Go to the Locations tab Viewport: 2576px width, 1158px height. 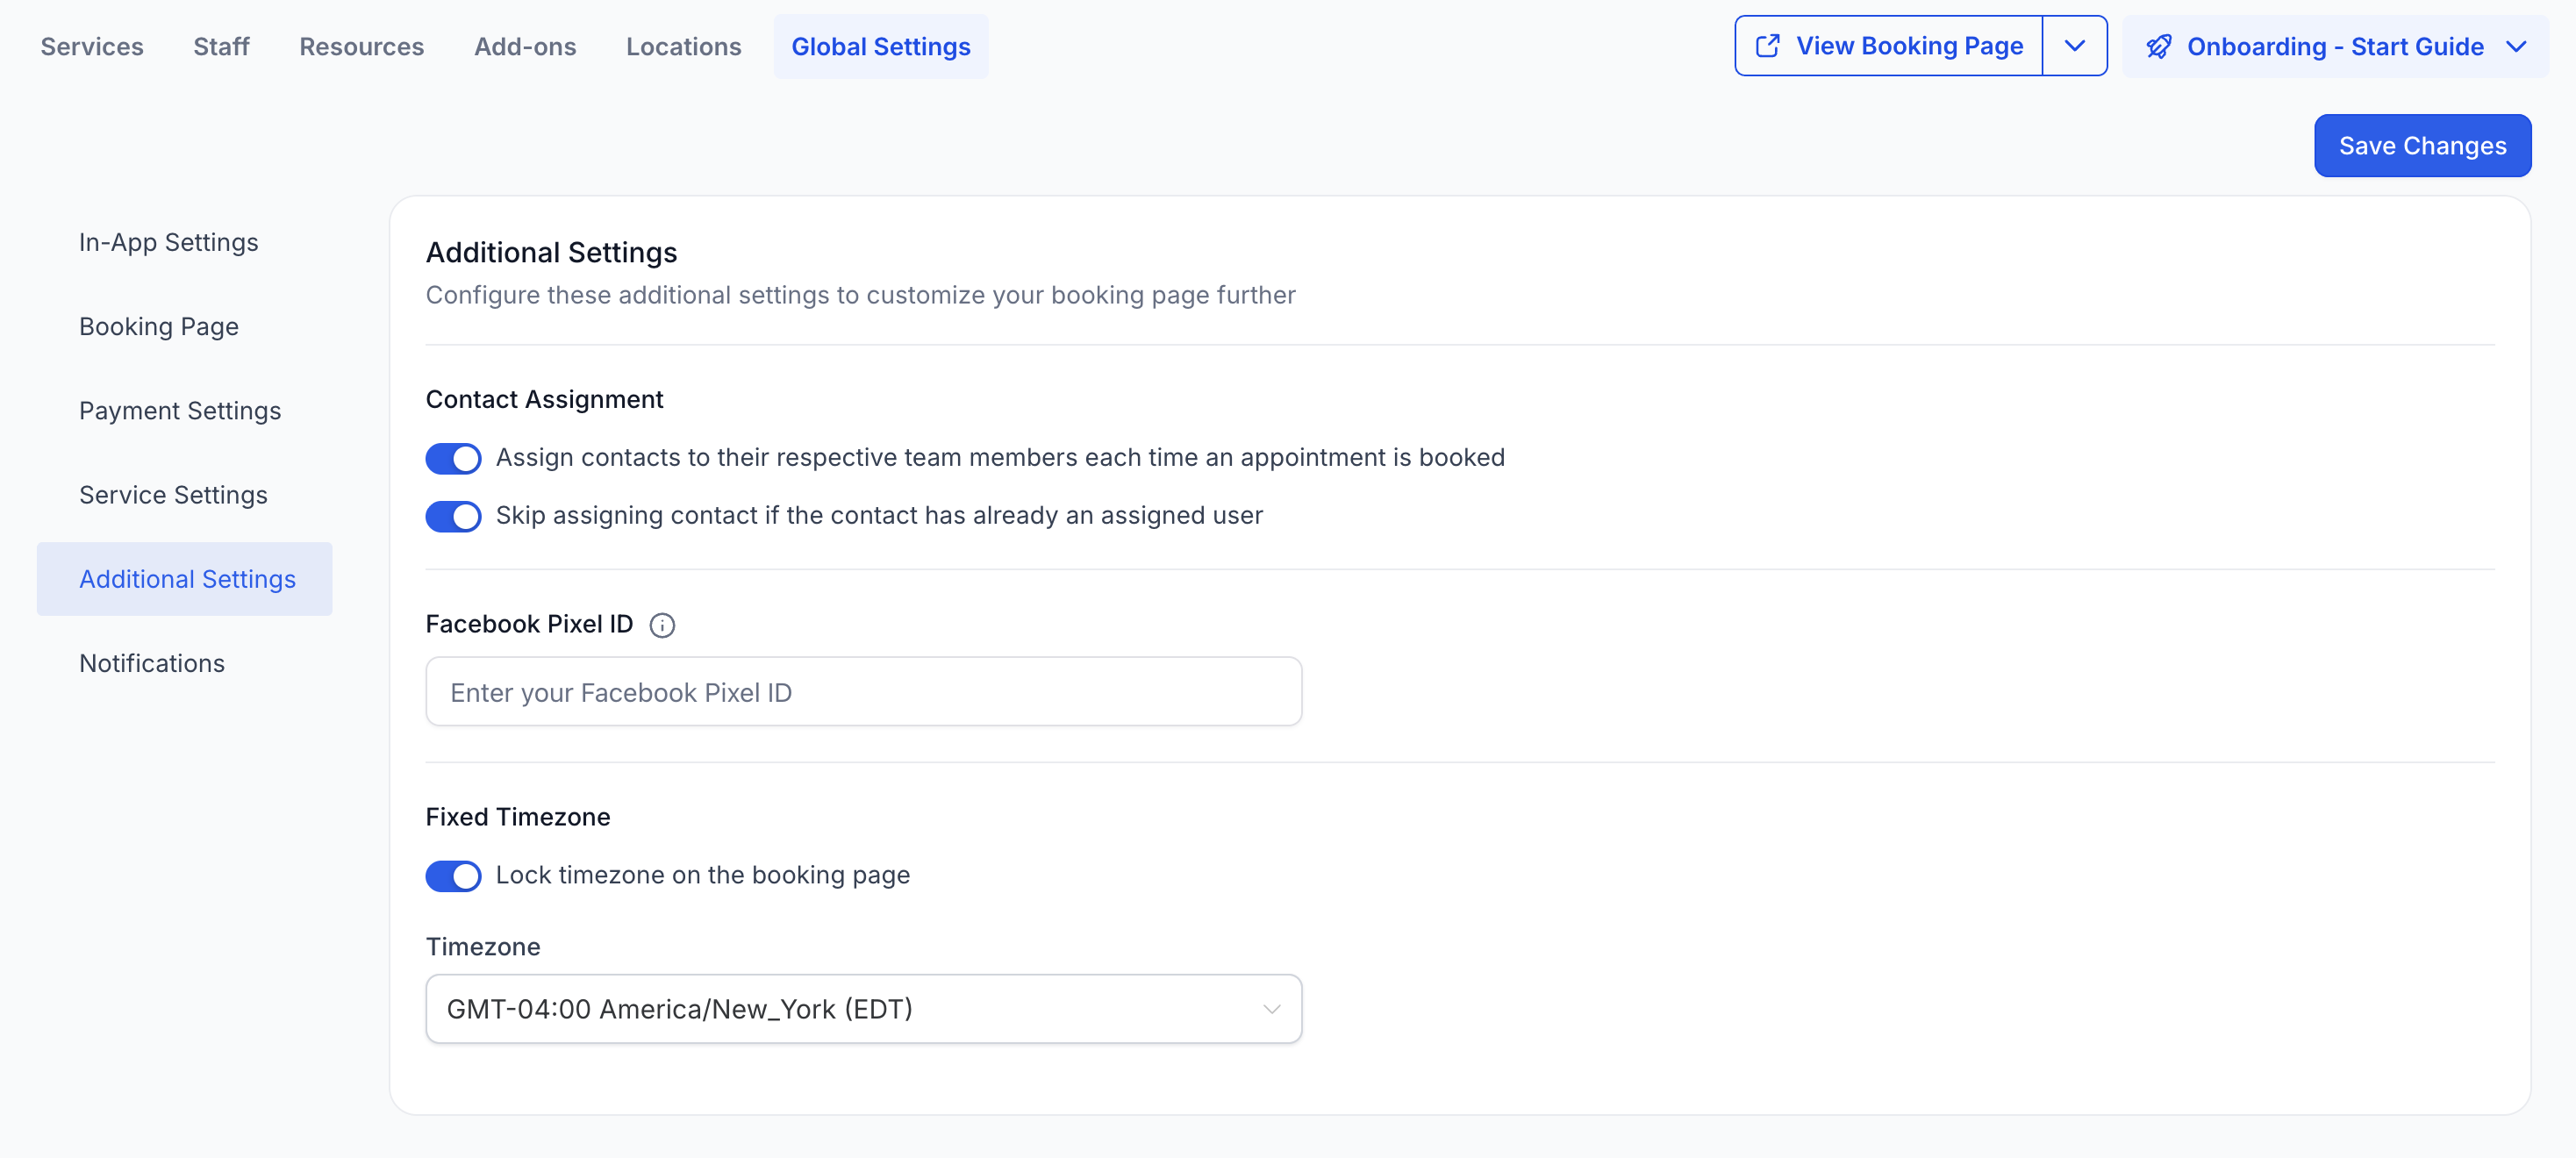point(683,47)
